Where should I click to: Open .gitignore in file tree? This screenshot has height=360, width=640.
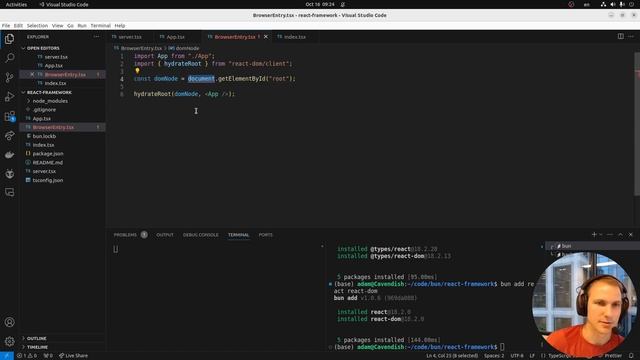point(44,109)
